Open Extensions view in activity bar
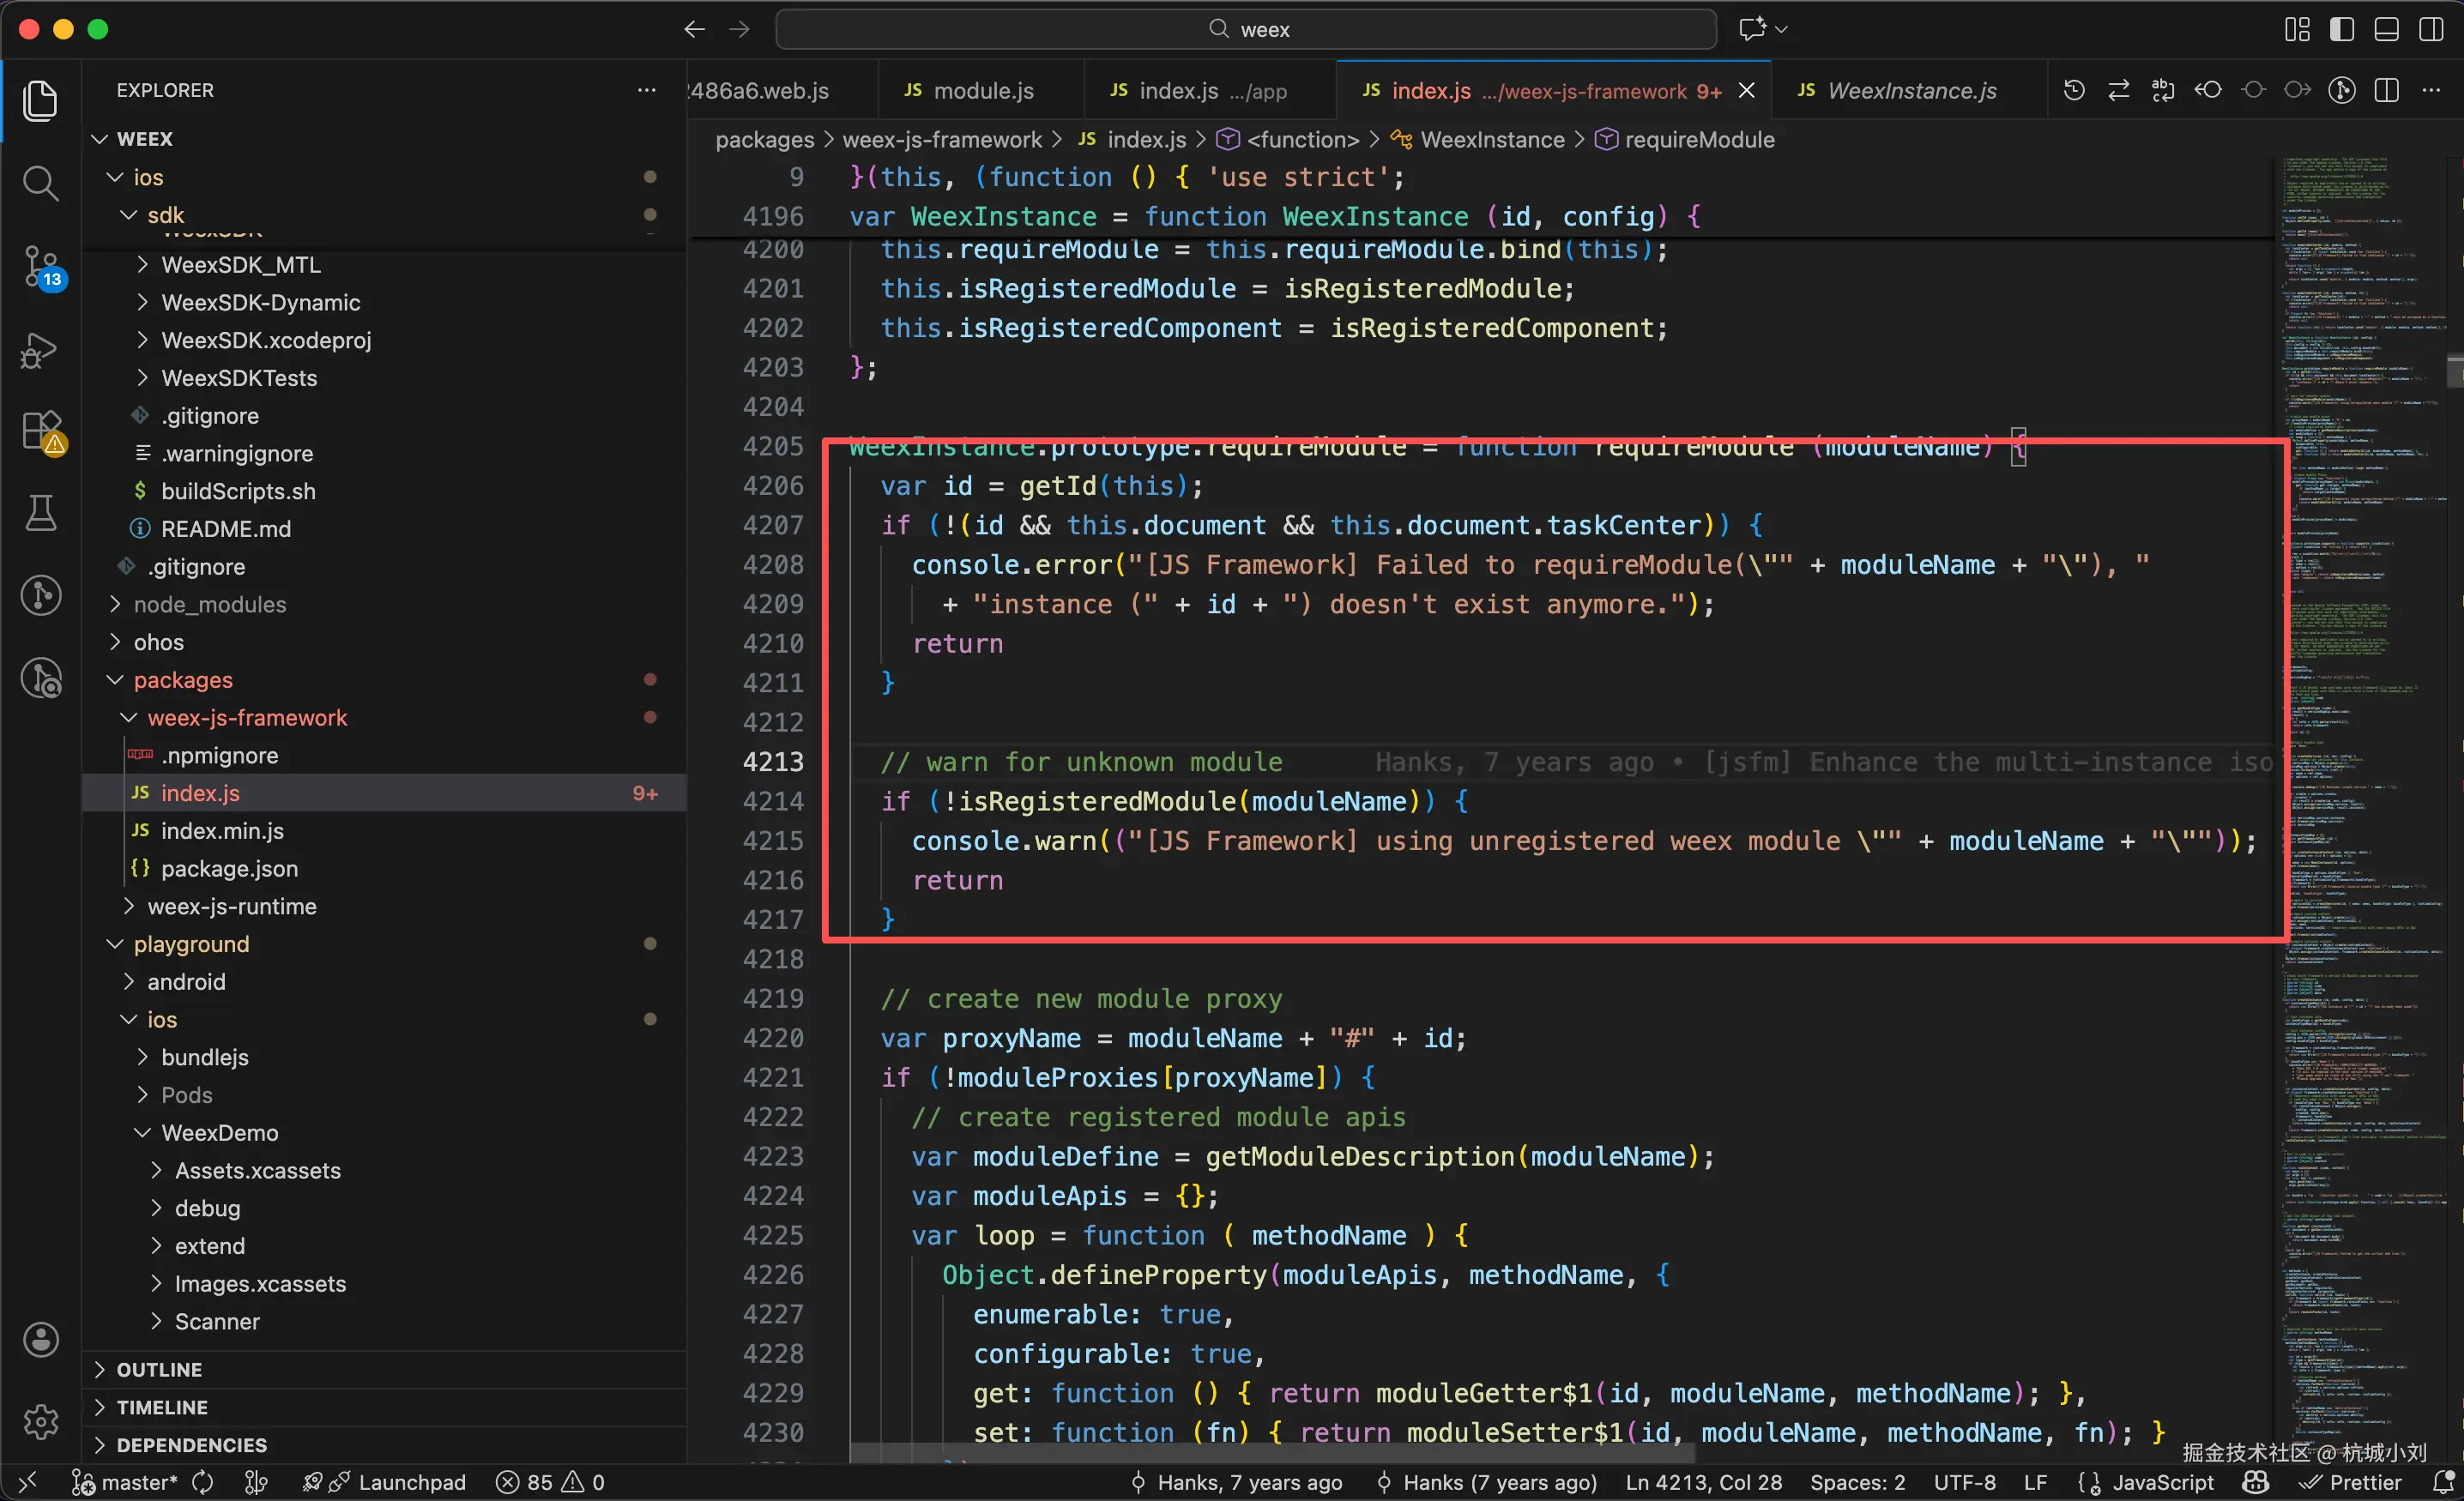Screen dimensions: 2464x1501 pos(40,432)
